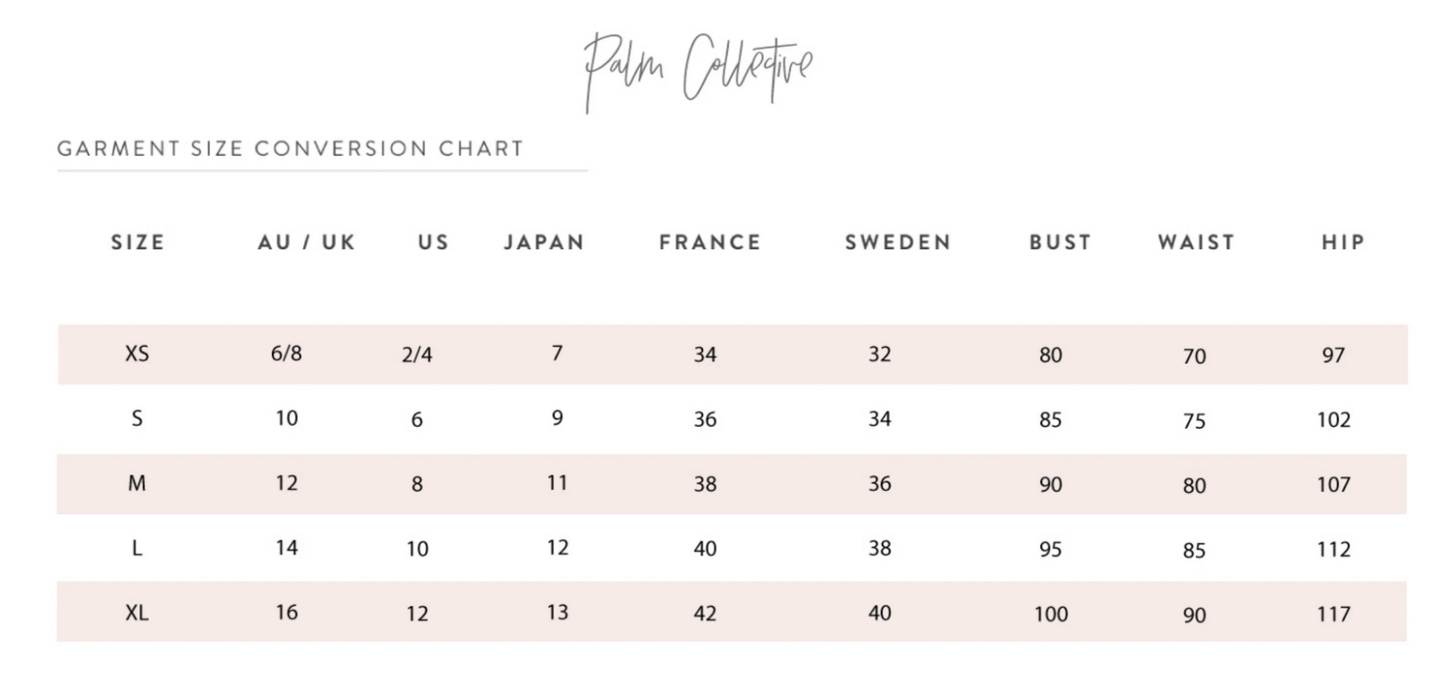Click the XL size row label
The width and height of the screenshot is (1445, 676).
point(137,613)
